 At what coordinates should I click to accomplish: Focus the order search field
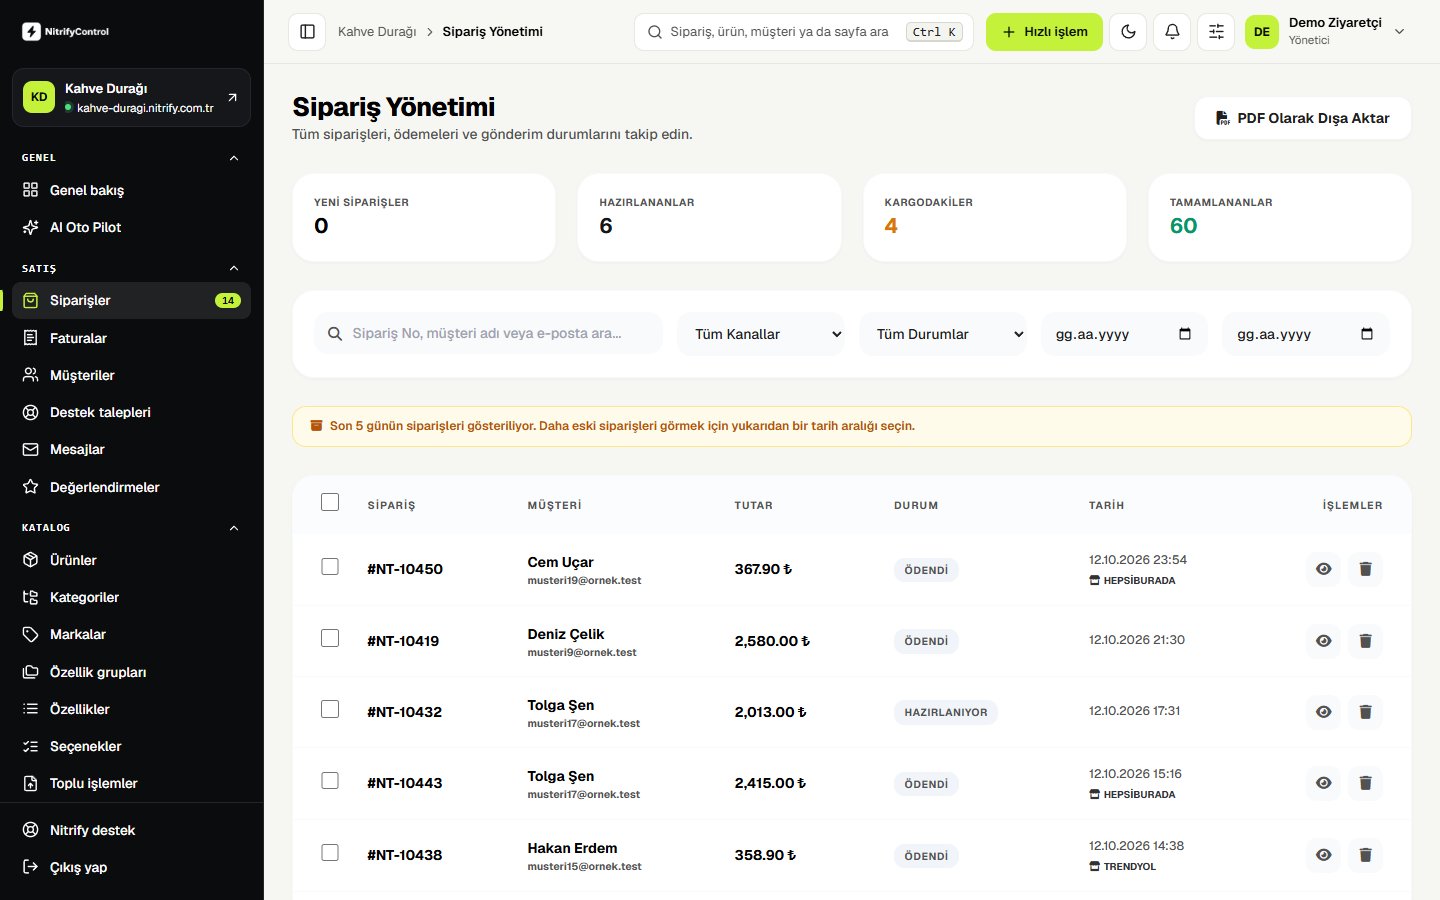click(x=488, y=333)
